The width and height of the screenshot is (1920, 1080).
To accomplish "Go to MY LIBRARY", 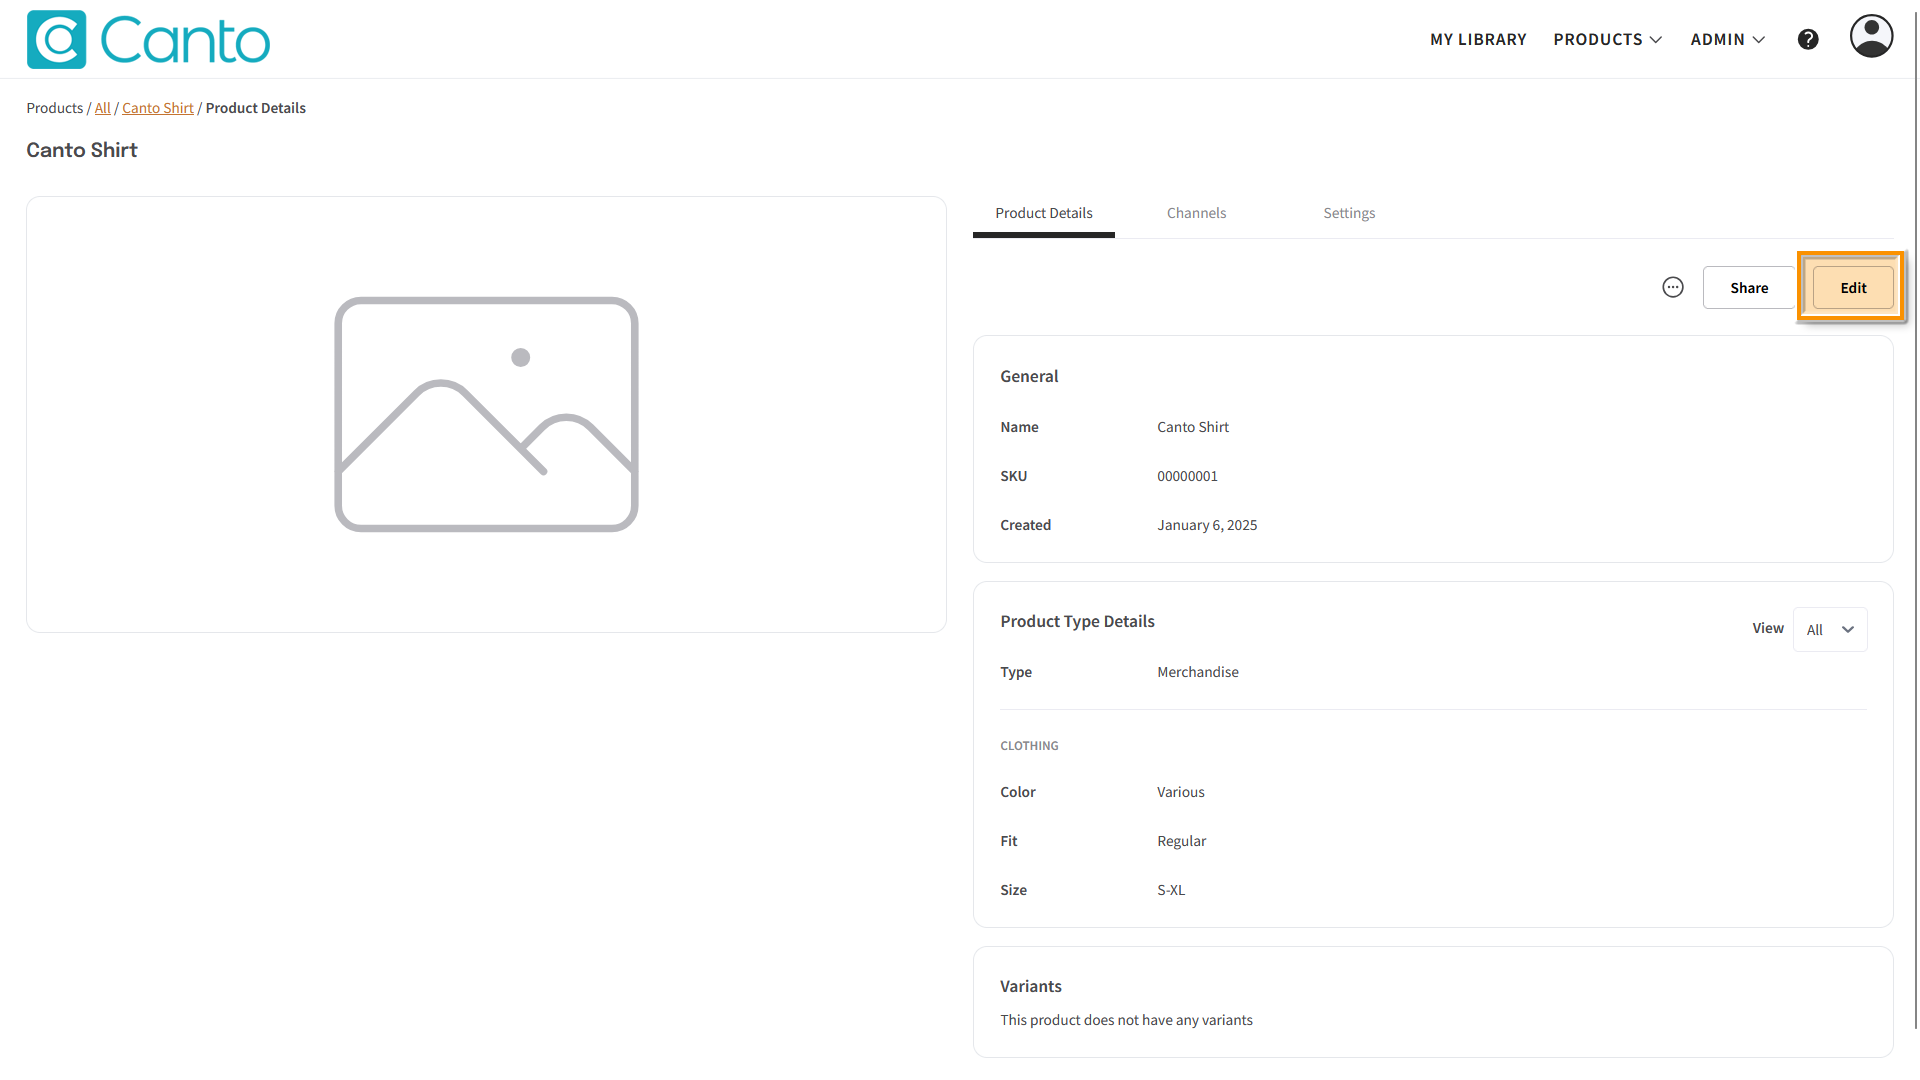I will coord(1478,39).
